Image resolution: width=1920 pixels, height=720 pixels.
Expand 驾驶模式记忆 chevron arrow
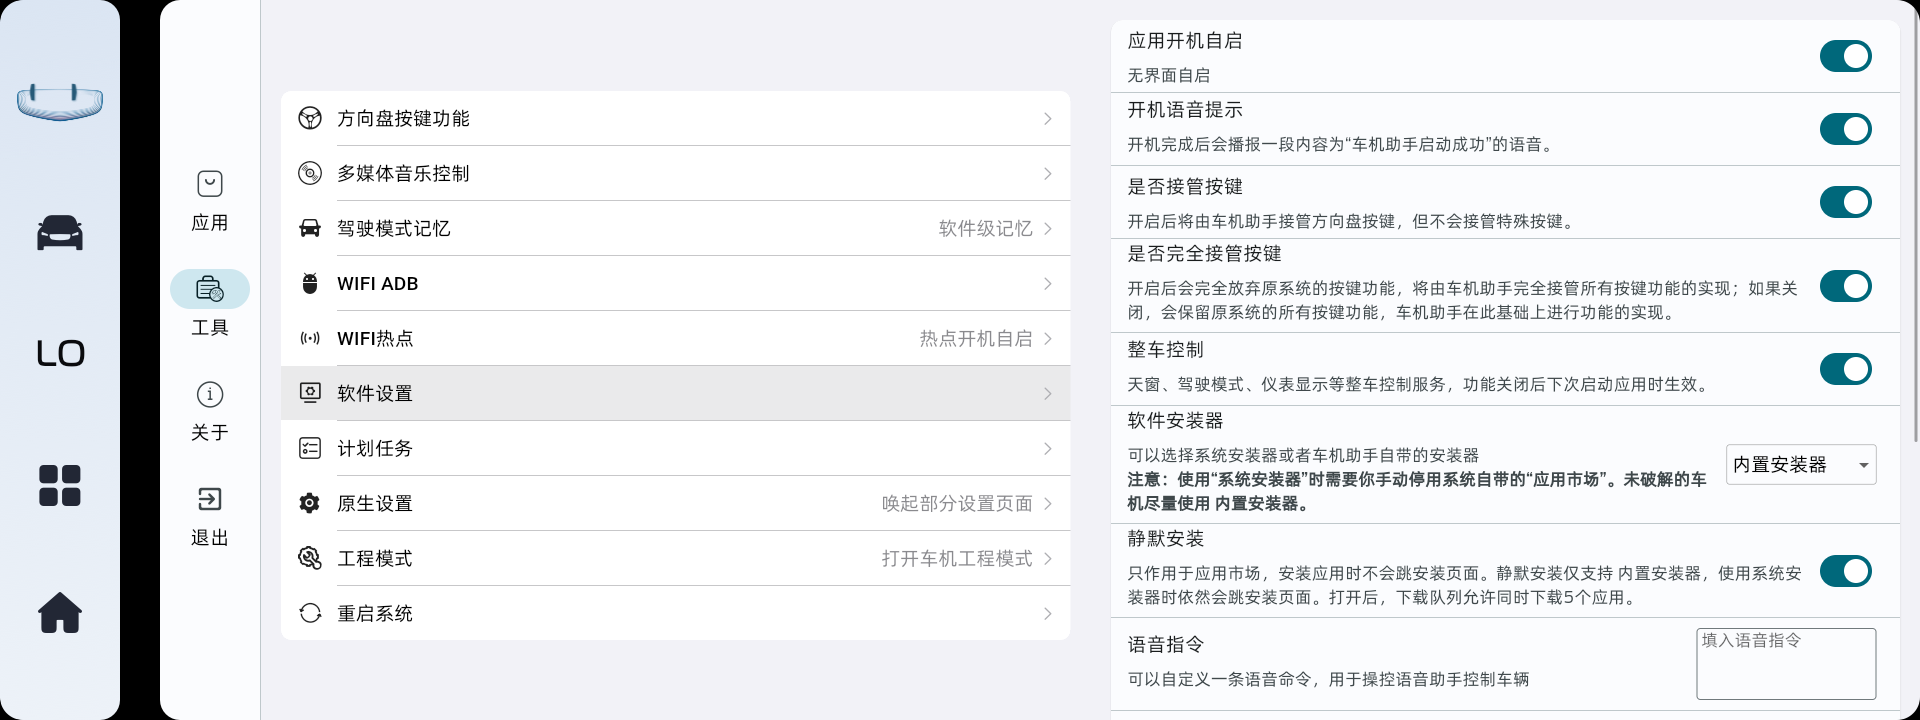pos(1047,229)
